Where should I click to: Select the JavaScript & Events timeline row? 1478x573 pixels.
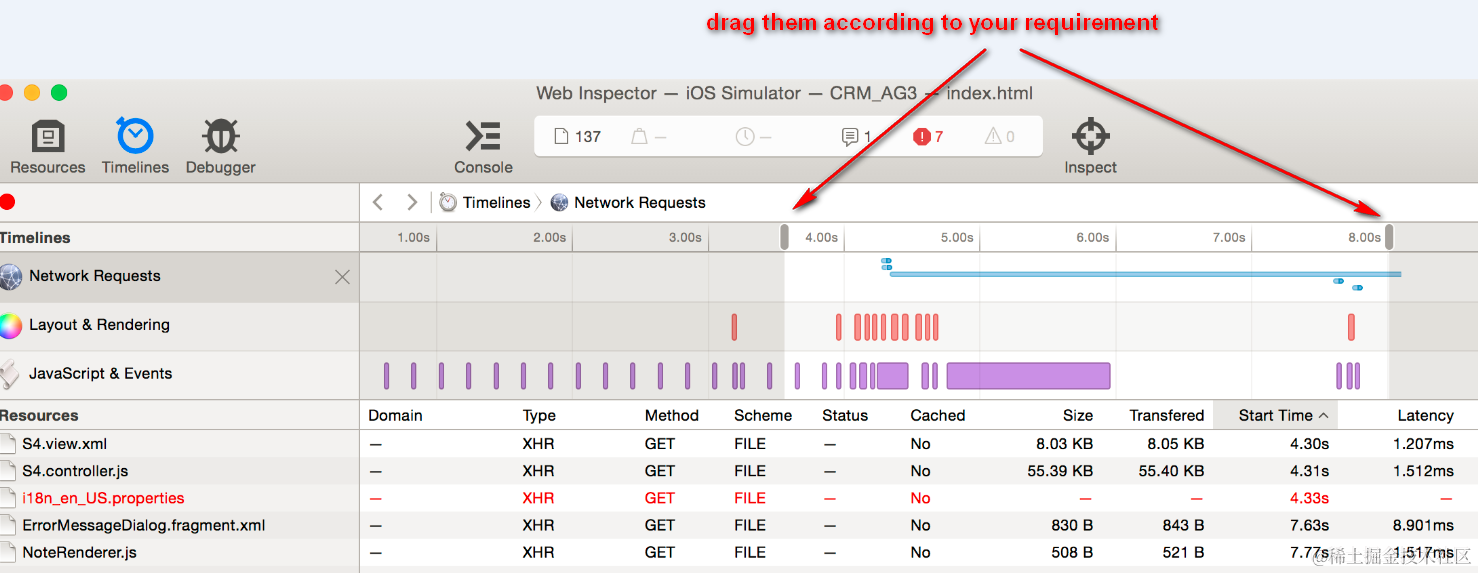179,374
